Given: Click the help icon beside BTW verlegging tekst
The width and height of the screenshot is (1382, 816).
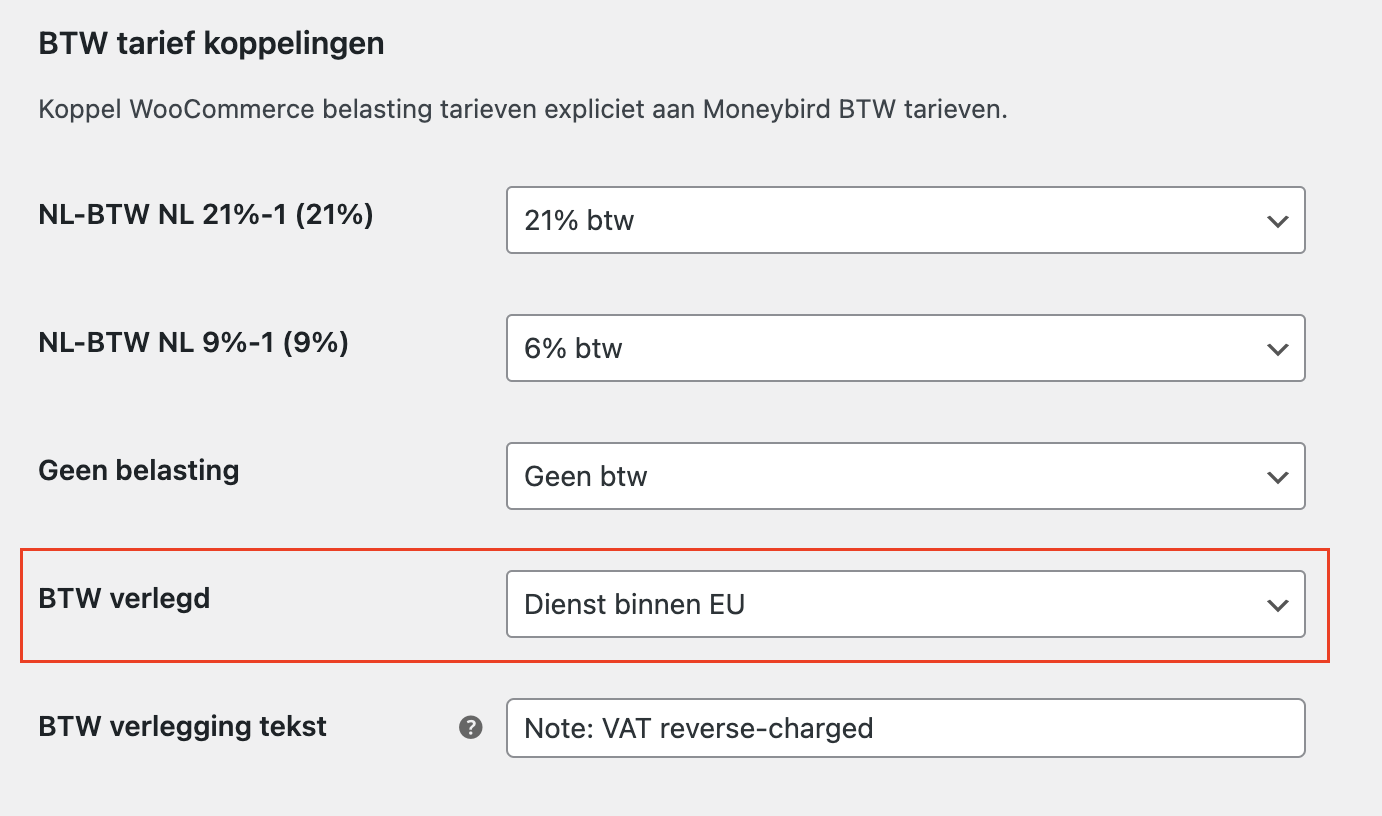Looking at the screenshot, I should pyautogui.click(x=470, y=728).
